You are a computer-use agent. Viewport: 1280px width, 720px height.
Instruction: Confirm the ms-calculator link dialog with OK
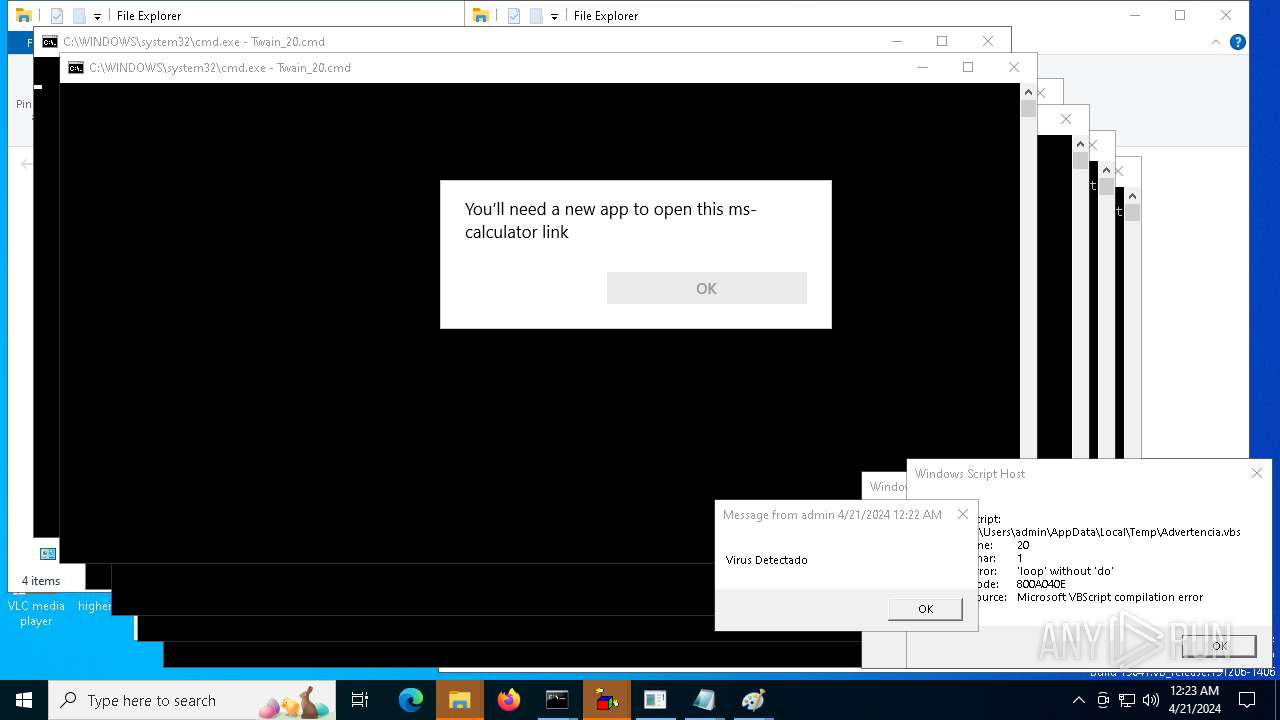[x=706, y=288]
